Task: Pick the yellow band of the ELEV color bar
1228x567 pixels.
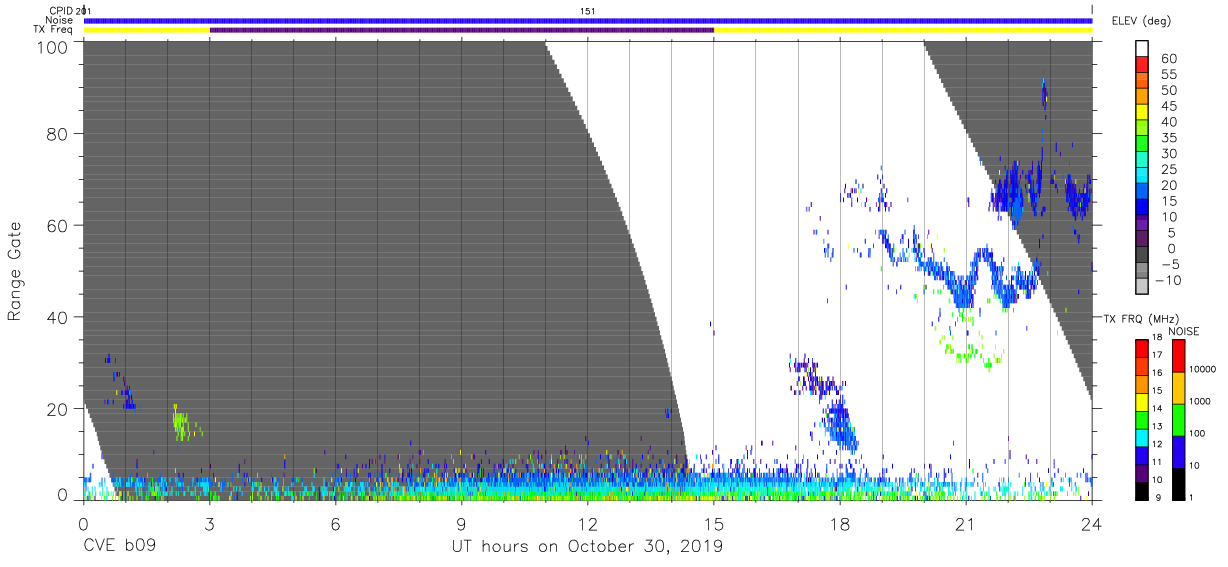Action: (x=1143, y=113)
